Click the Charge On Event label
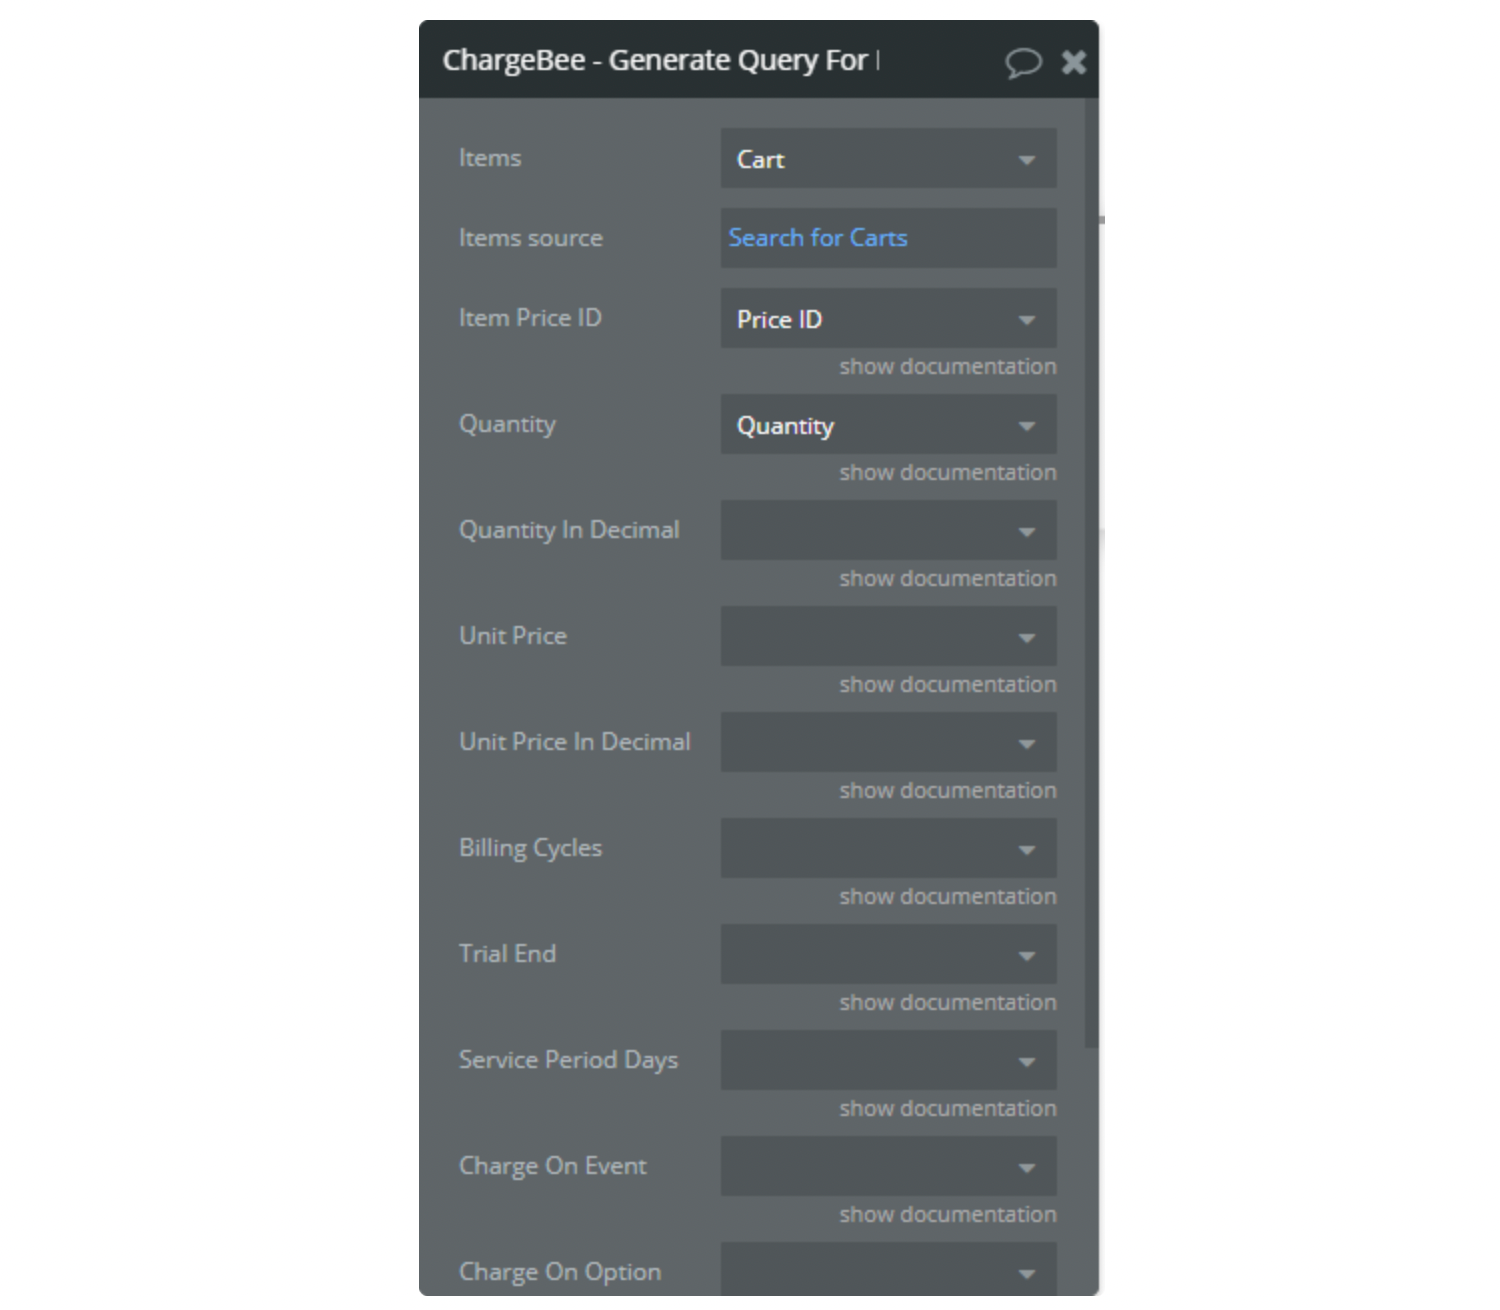 point(552,1166)
